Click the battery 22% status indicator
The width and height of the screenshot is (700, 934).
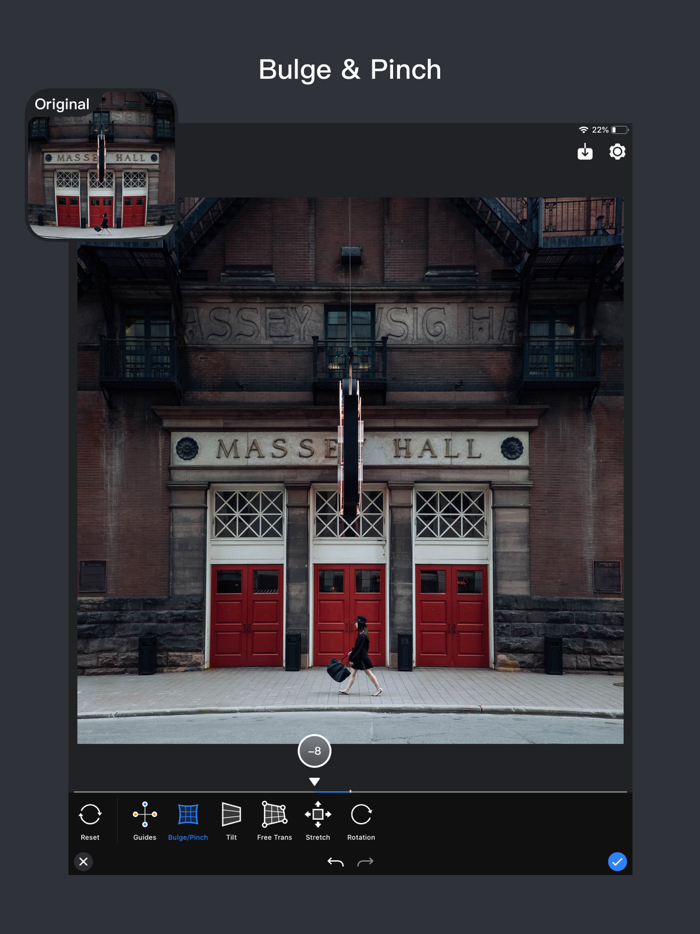click(610, 130)
